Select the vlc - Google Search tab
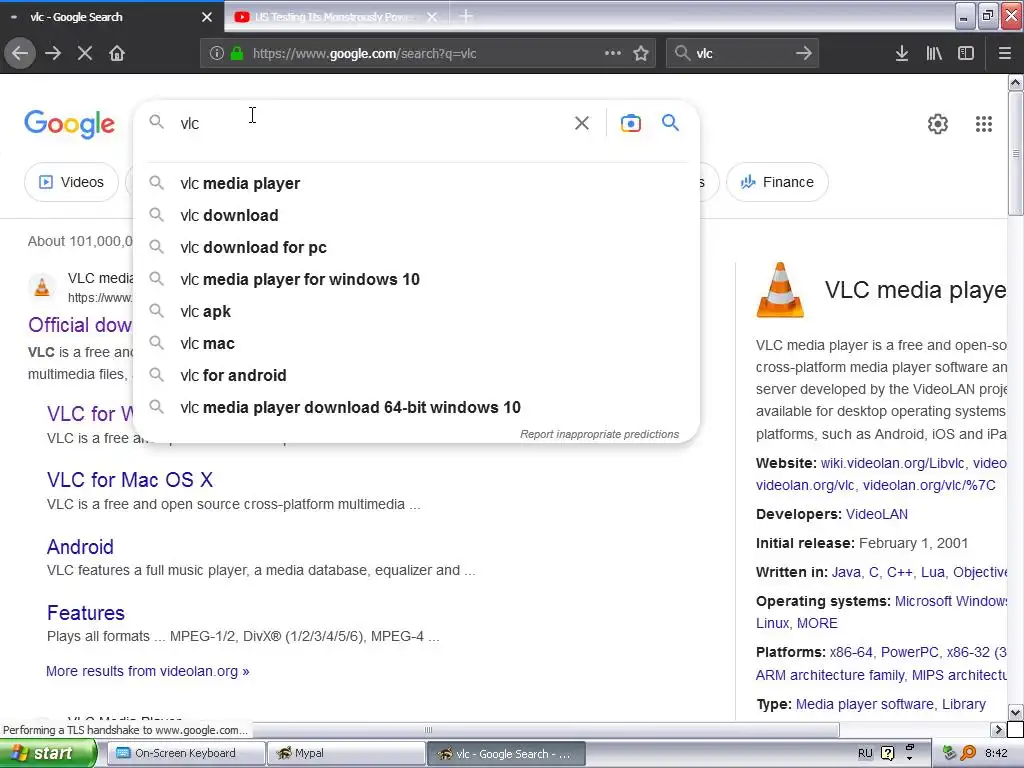This screenshot has width=1024, height=768. [x=111, y=17]
